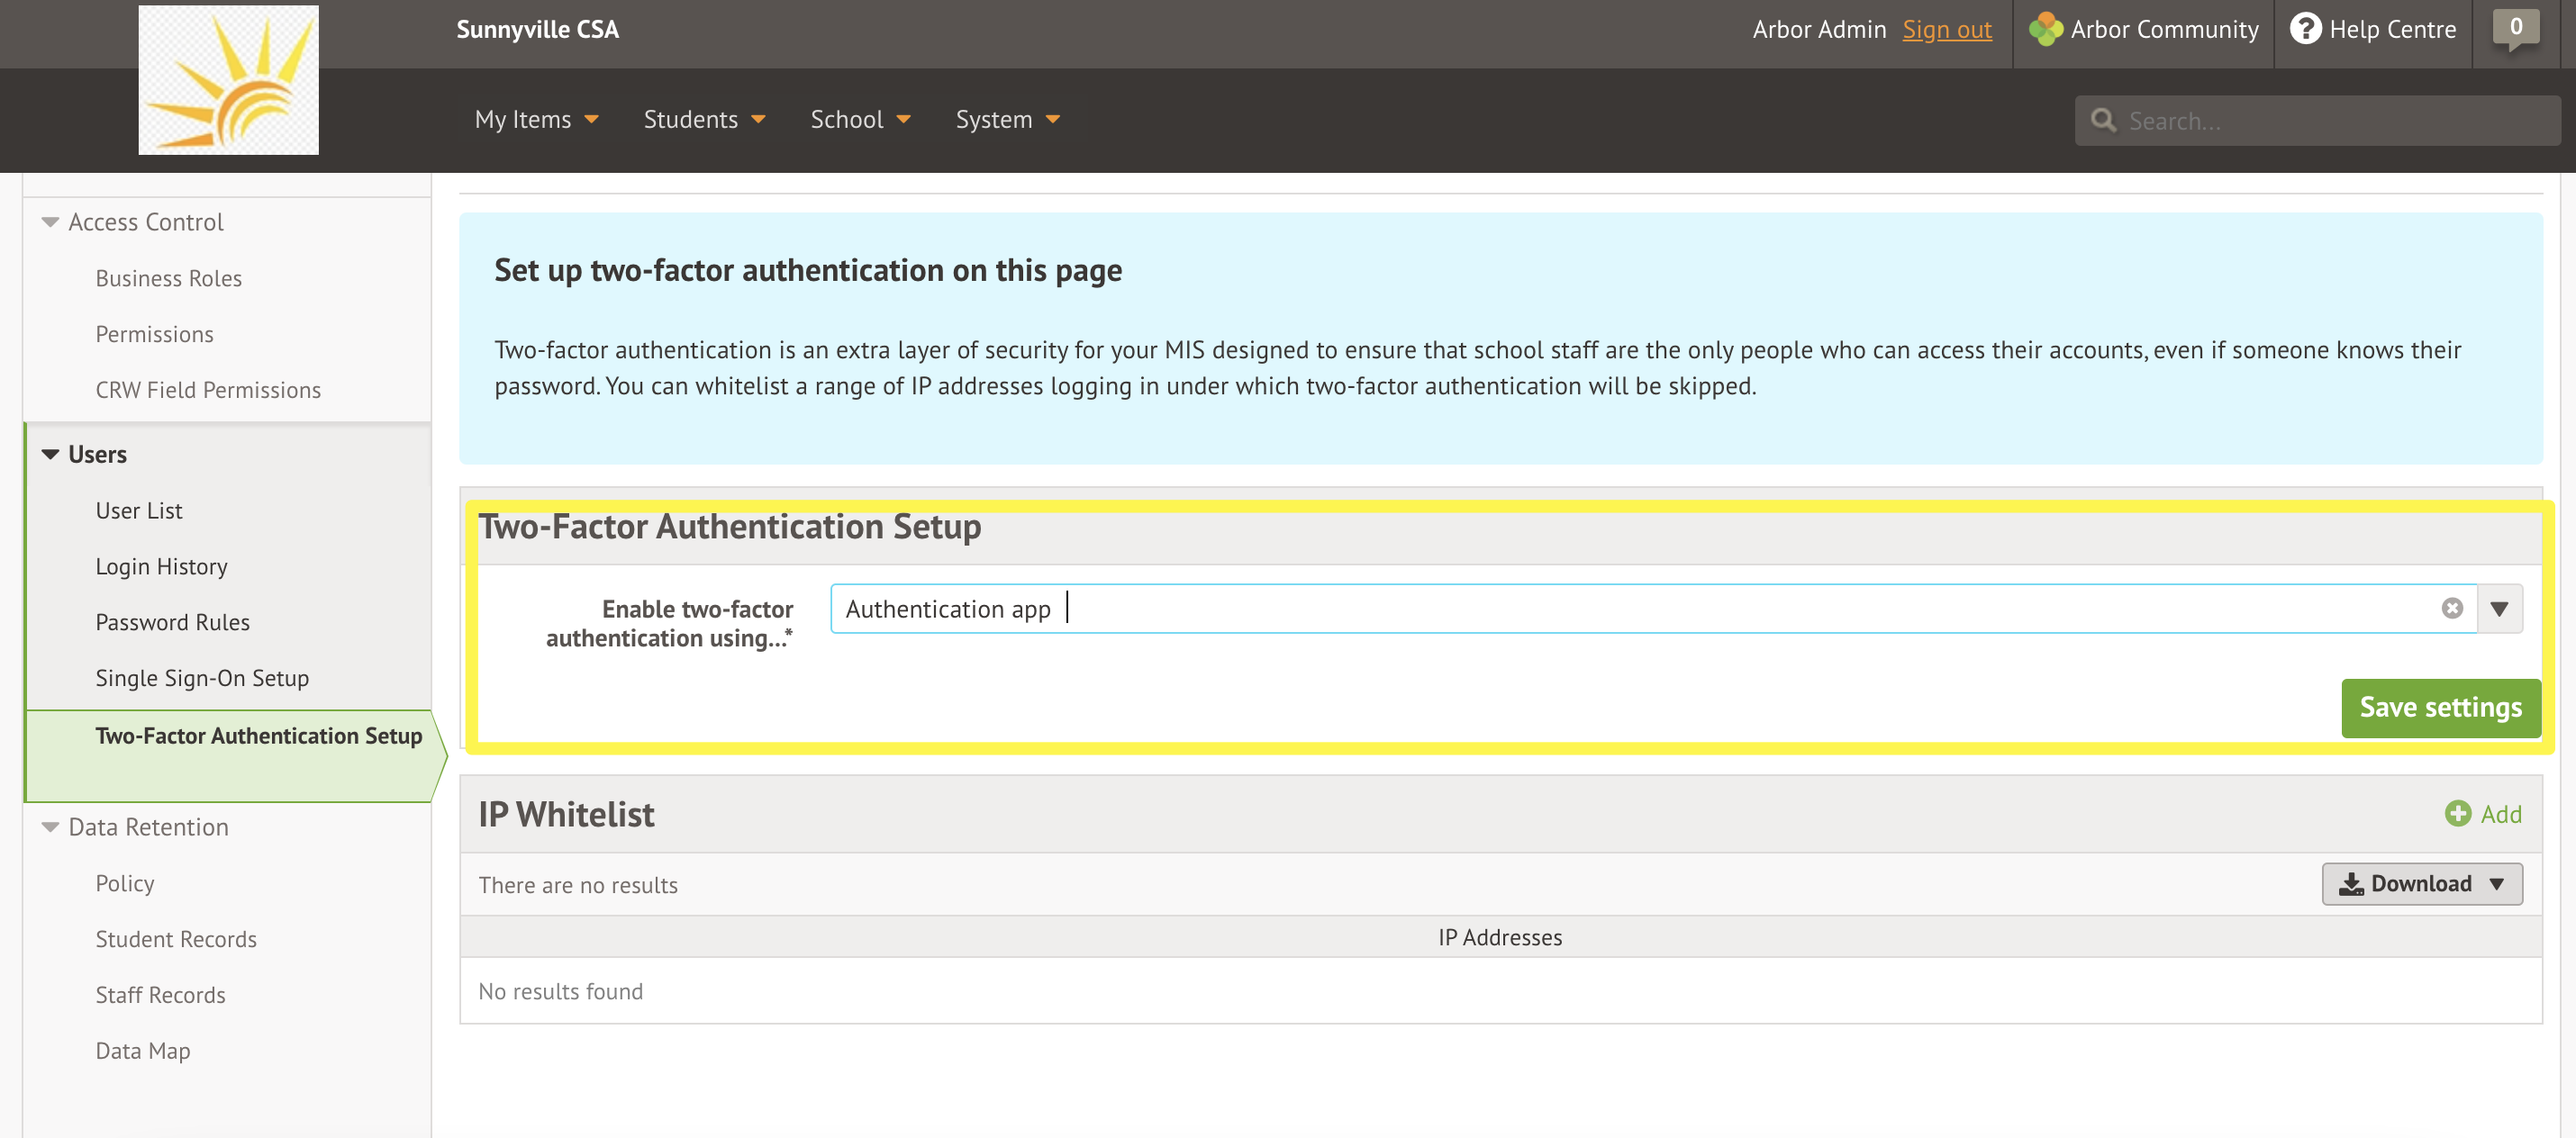Image resolution: width=2576 pixels, height=1138 pixels.
Task: Click Arbor Admin user name
Action: point(1819,29)
